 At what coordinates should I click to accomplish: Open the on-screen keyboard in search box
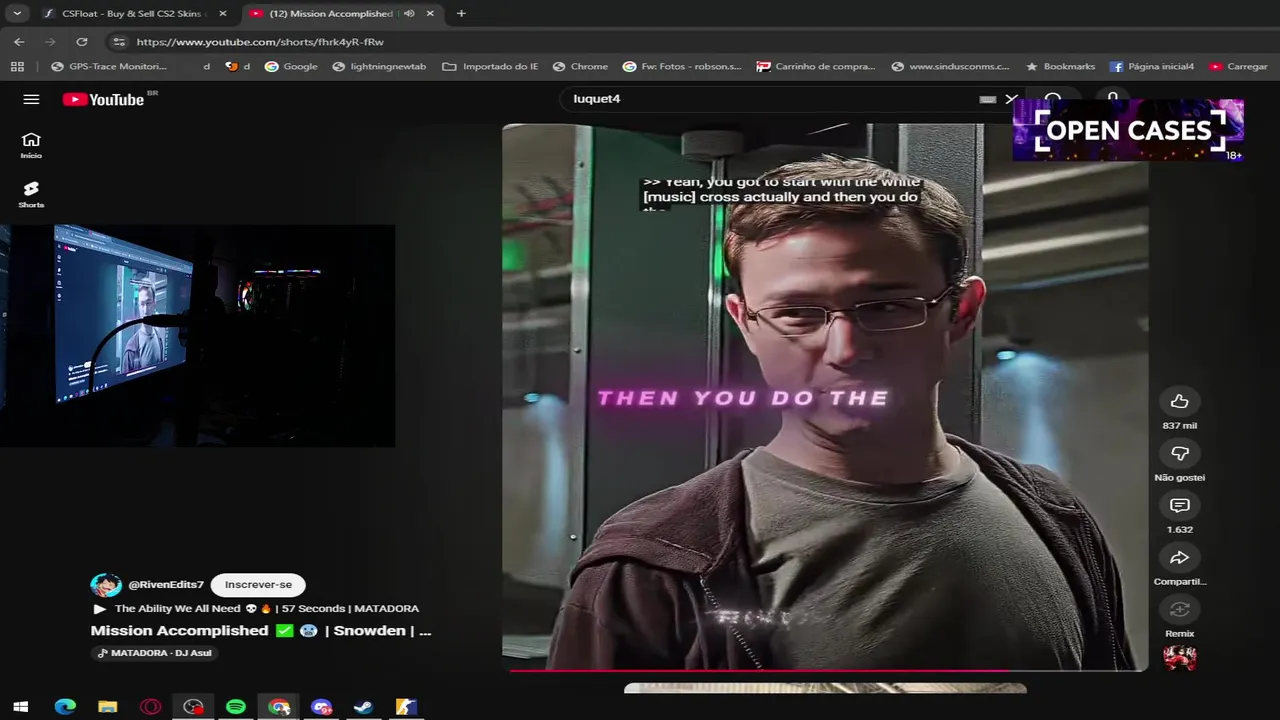click(987, 99)
